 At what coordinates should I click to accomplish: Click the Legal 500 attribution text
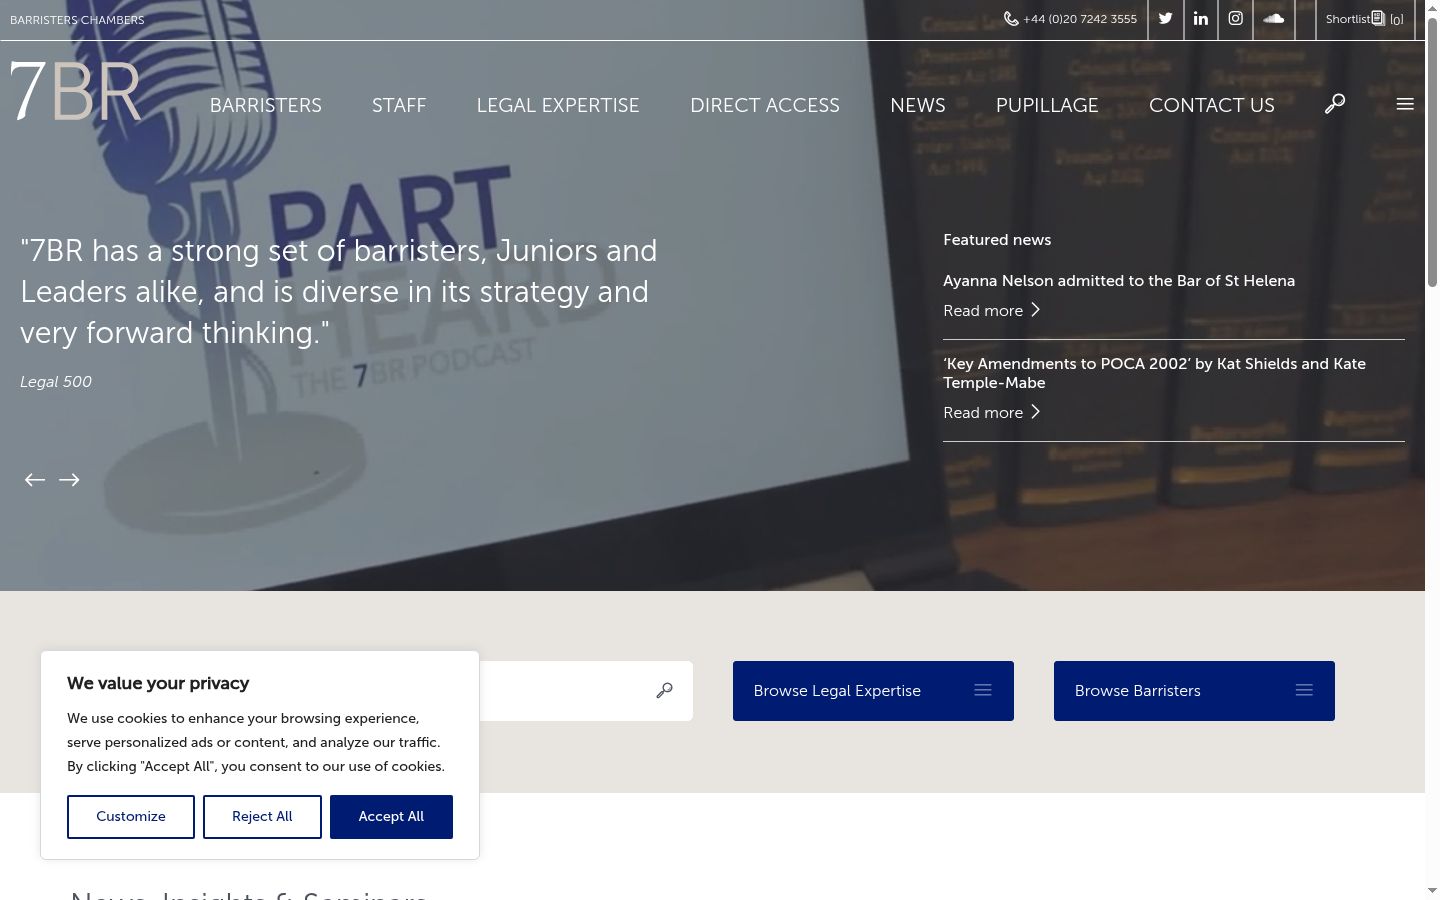[56, 382]
